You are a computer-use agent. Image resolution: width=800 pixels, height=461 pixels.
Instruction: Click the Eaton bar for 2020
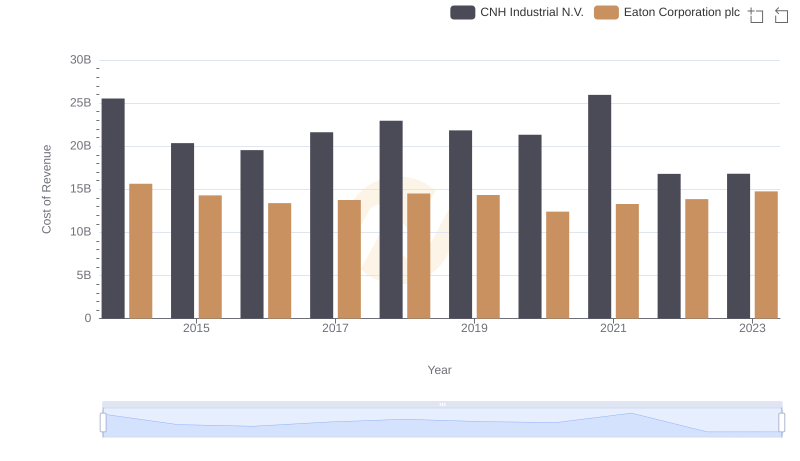558,265
